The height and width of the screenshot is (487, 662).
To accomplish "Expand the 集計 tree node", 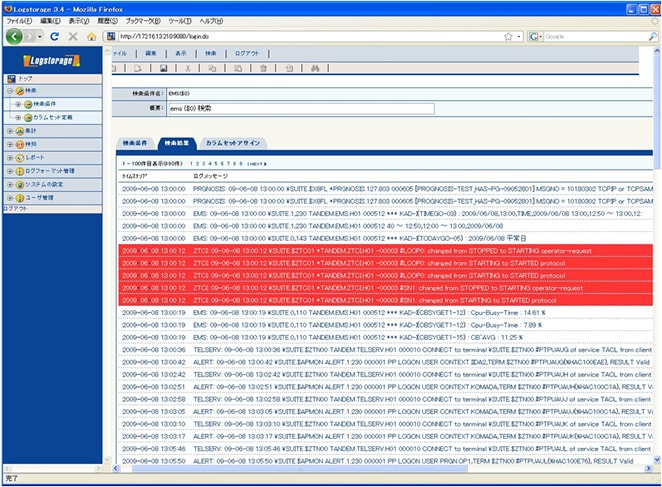I will pos(9,130).
